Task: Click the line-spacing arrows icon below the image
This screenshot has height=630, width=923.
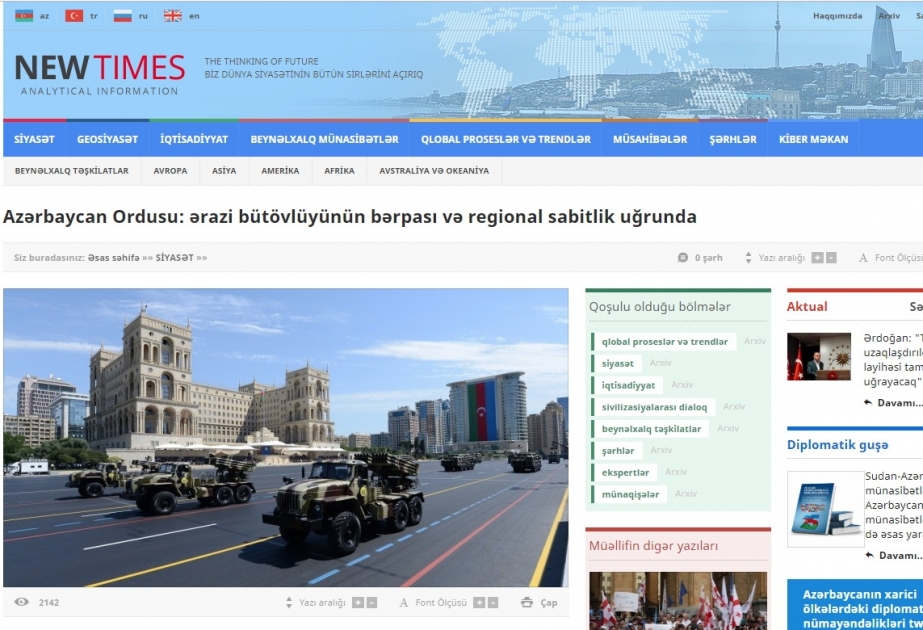Action: coord(288,602)
